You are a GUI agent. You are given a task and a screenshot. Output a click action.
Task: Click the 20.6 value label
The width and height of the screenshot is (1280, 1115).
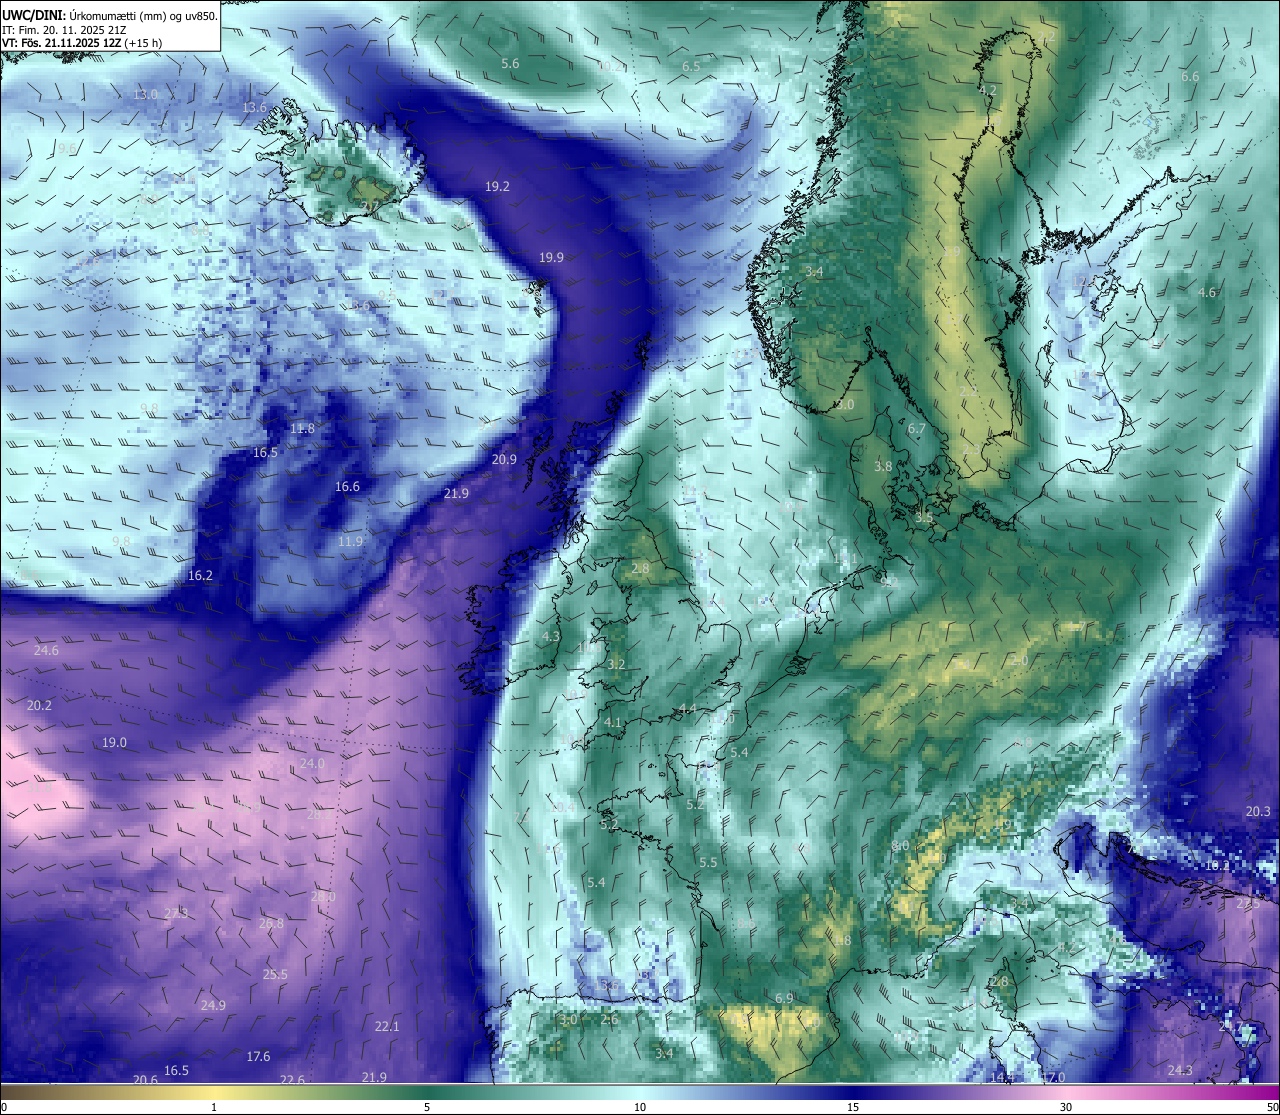click(145, 1080)
